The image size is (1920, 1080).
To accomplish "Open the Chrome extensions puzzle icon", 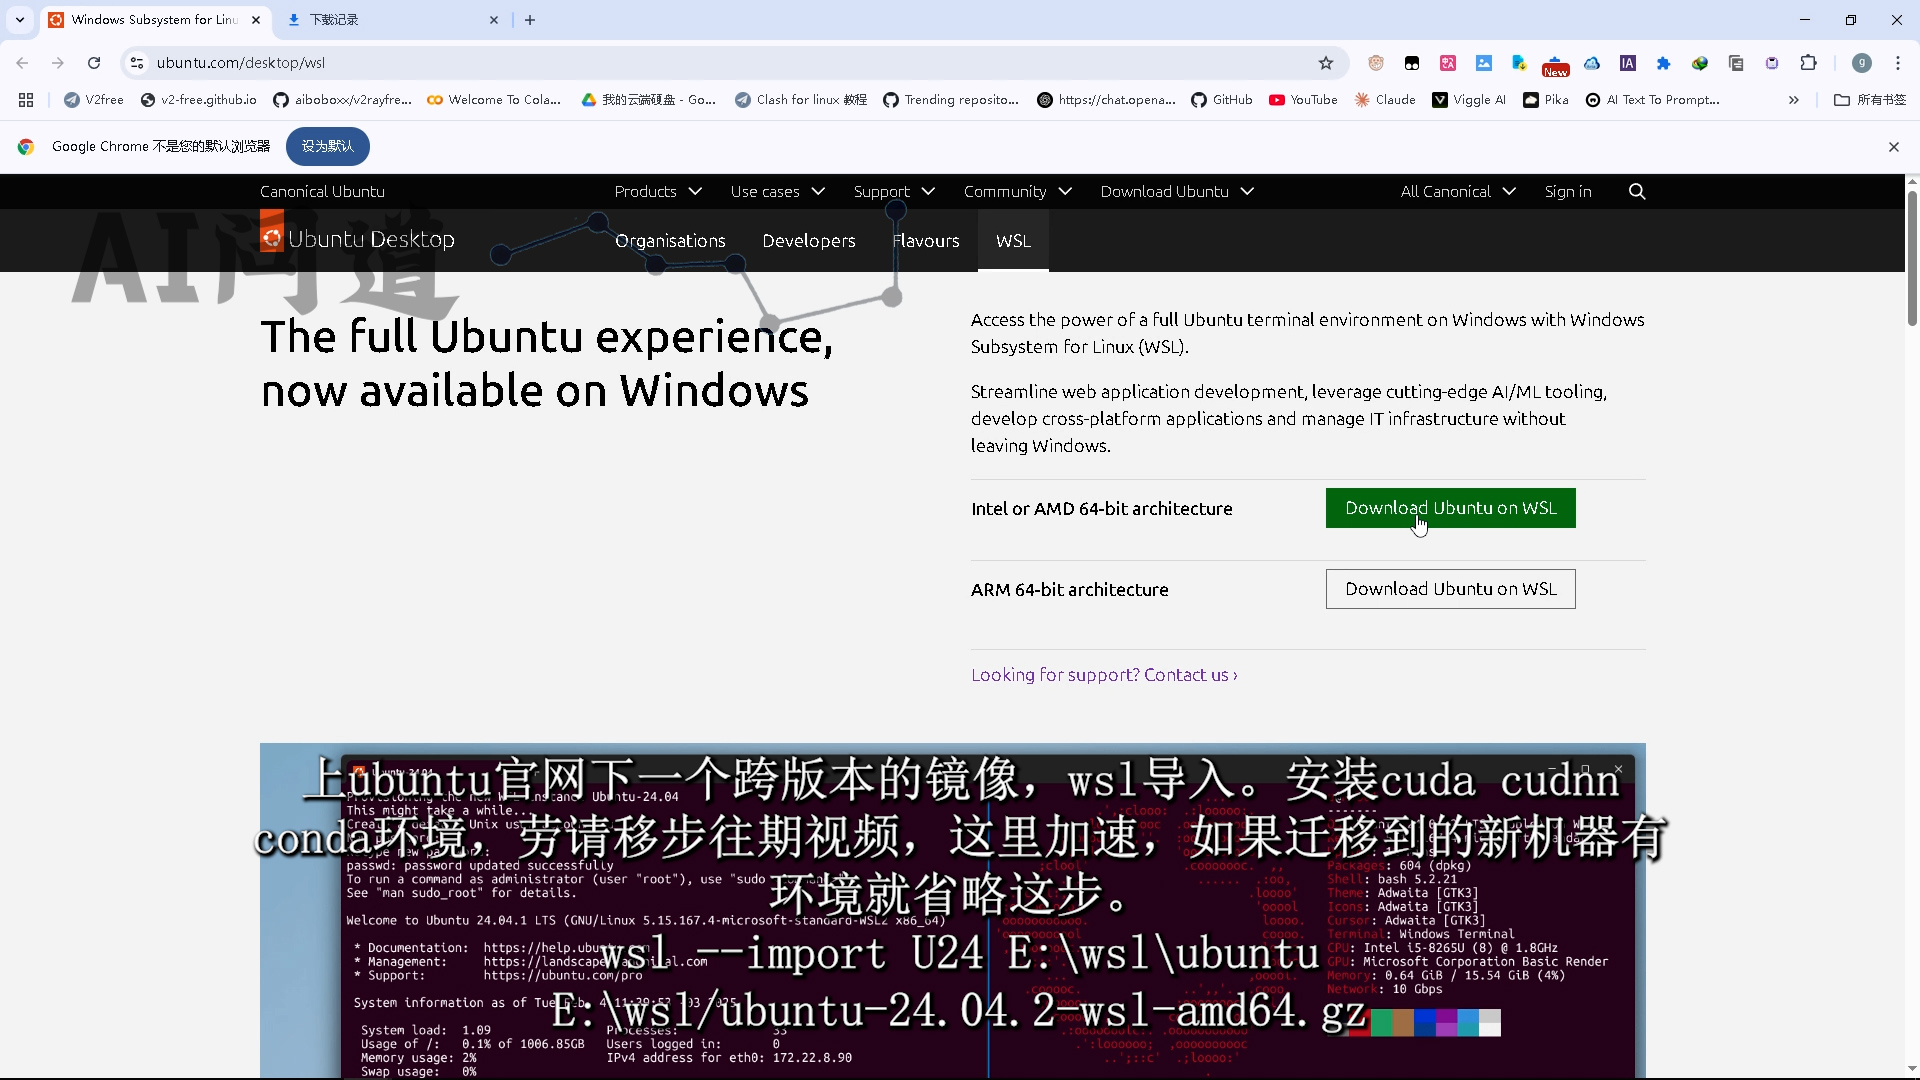I will click(1808, 63).
